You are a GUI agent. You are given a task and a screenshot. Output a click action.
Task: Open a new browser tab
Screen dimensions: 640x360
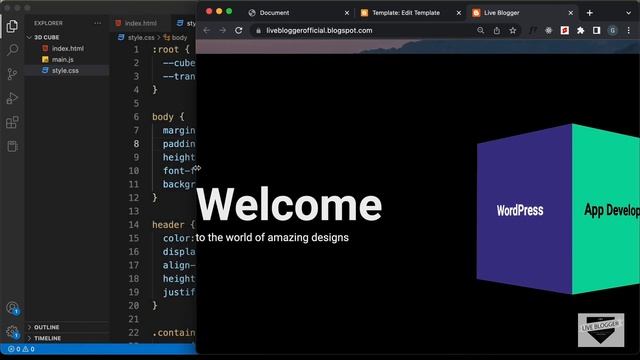click(589, 13)
